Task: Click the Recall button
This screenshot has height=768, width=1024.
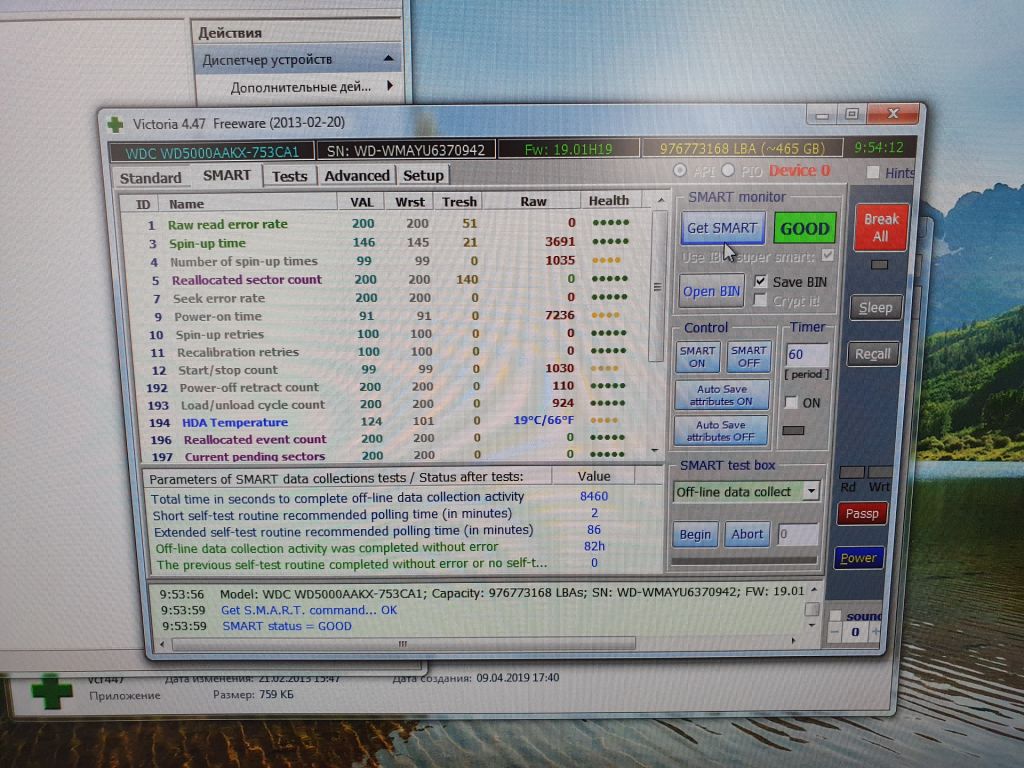Action: tap(873, 354)
